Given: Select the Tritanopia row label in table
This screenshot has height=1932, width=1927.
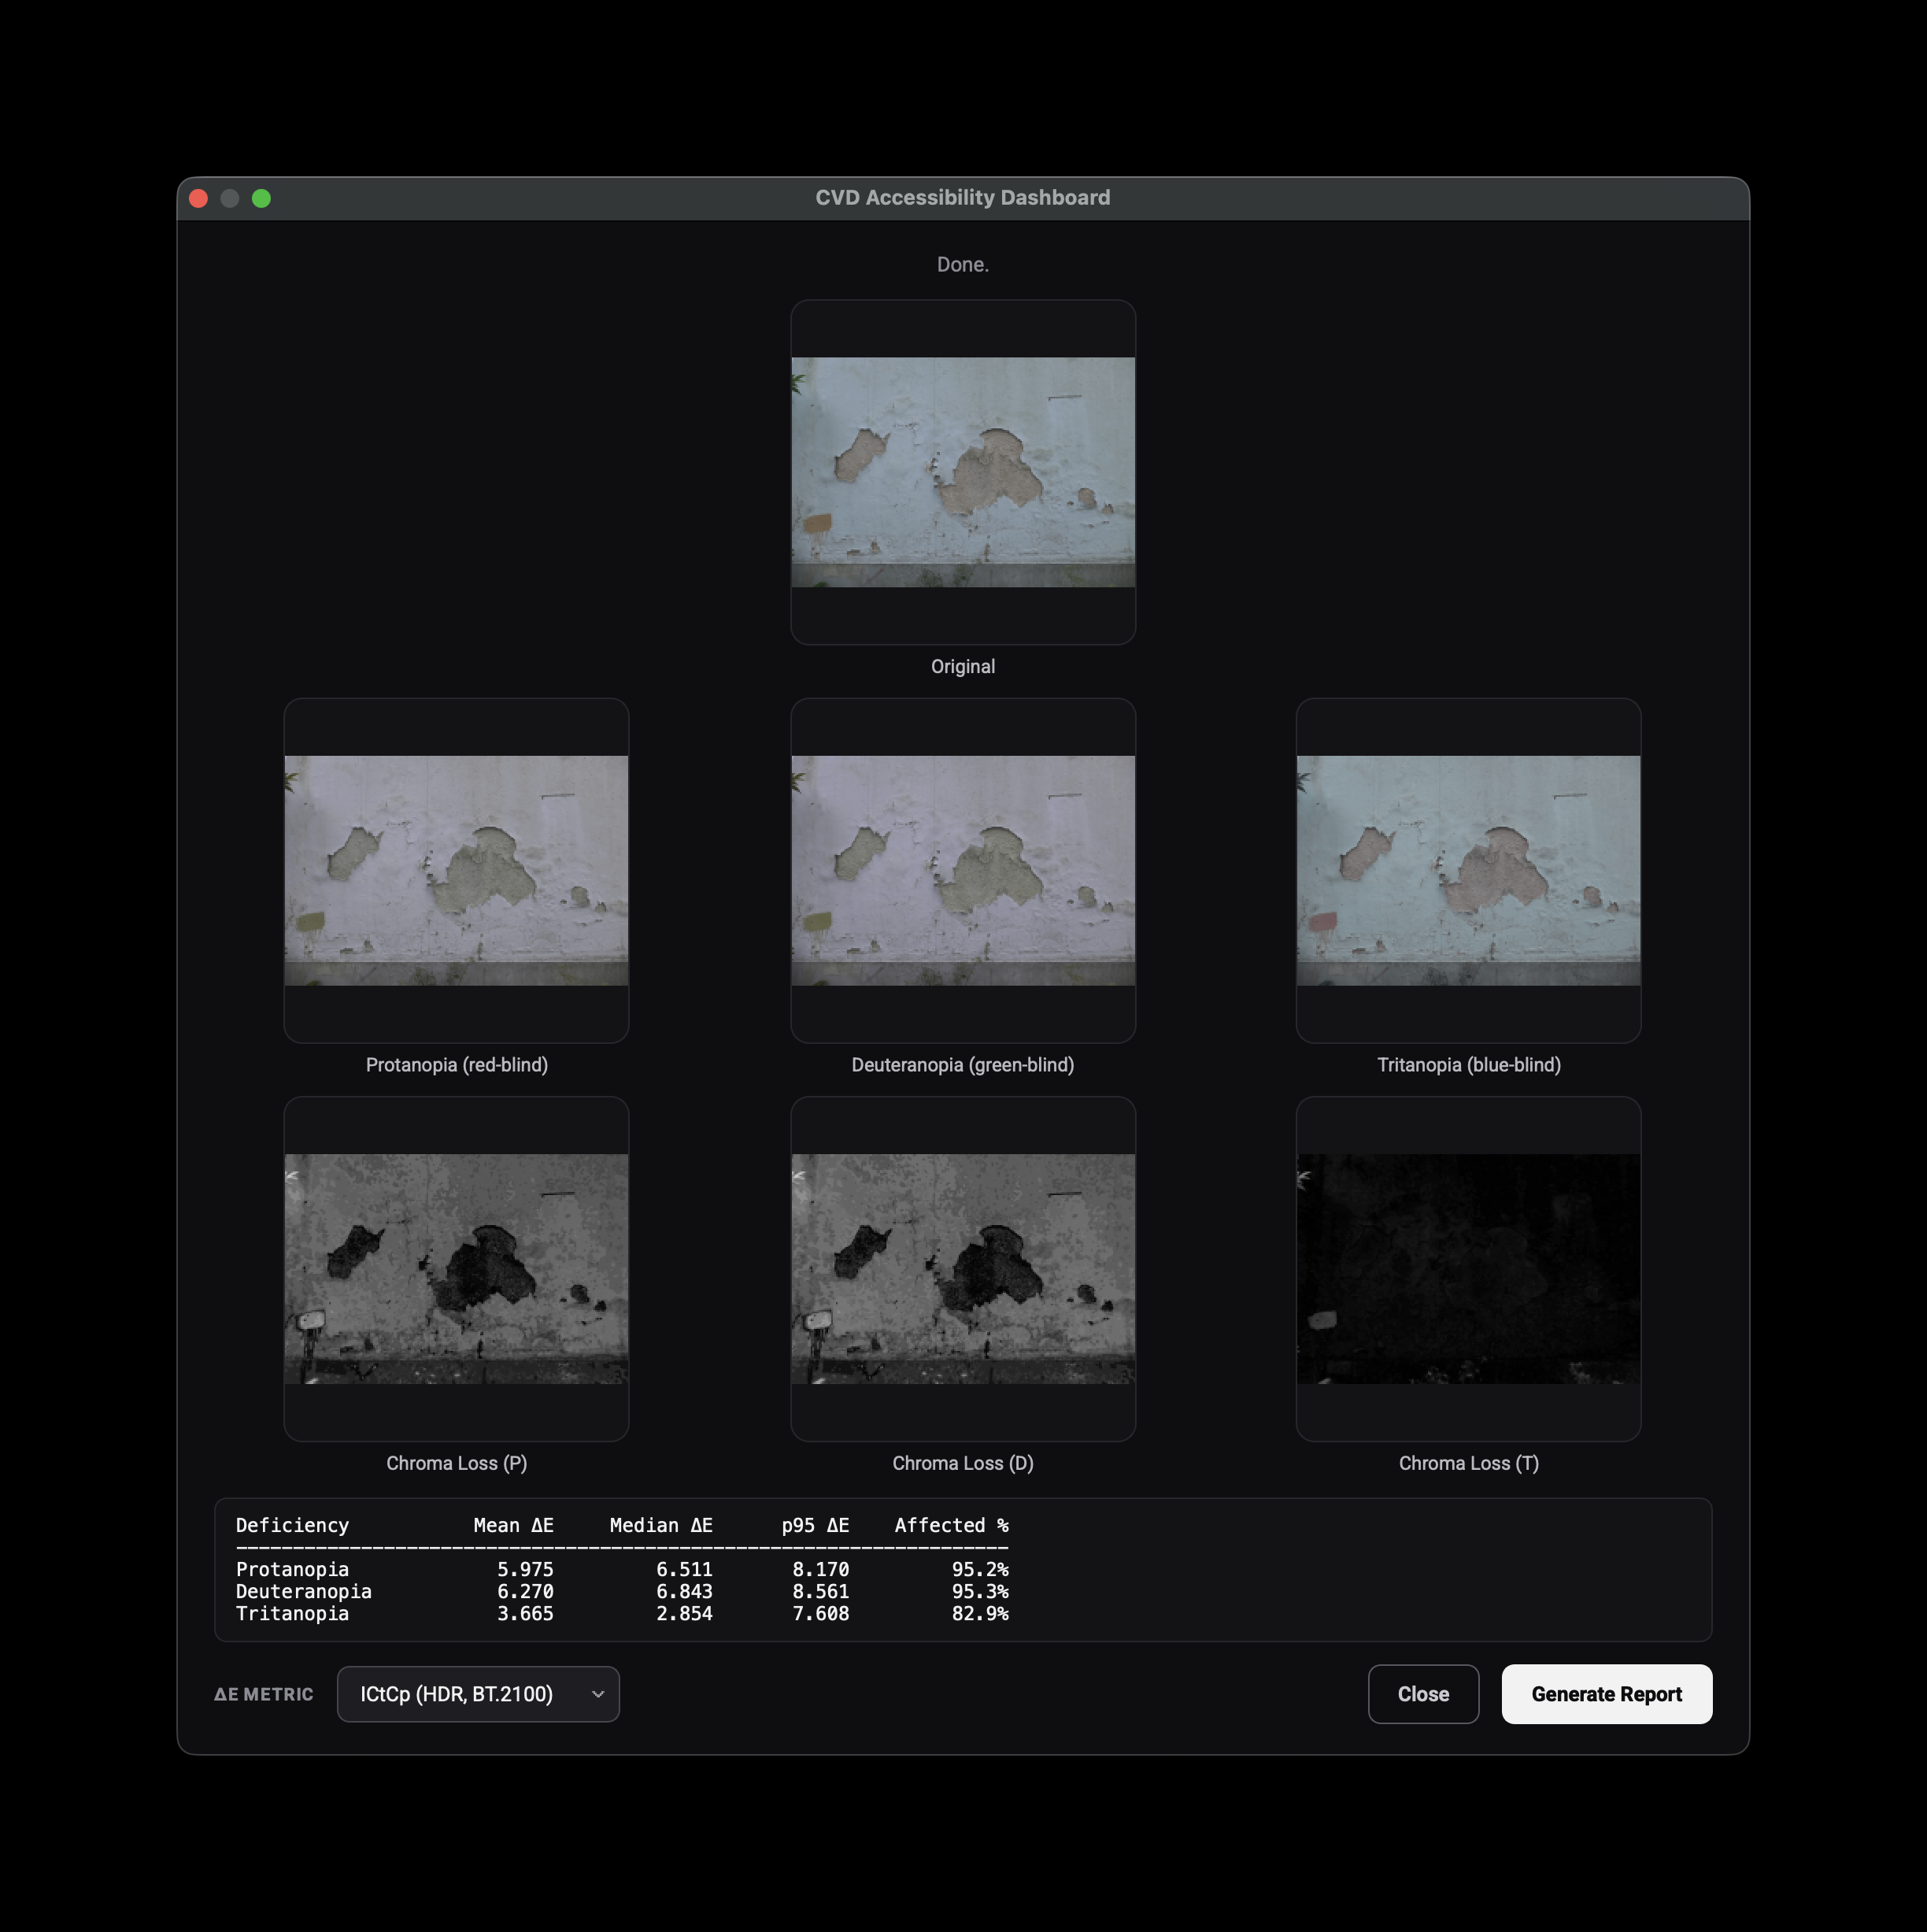Looking at the screenshot, I should tap(292, 1613).
